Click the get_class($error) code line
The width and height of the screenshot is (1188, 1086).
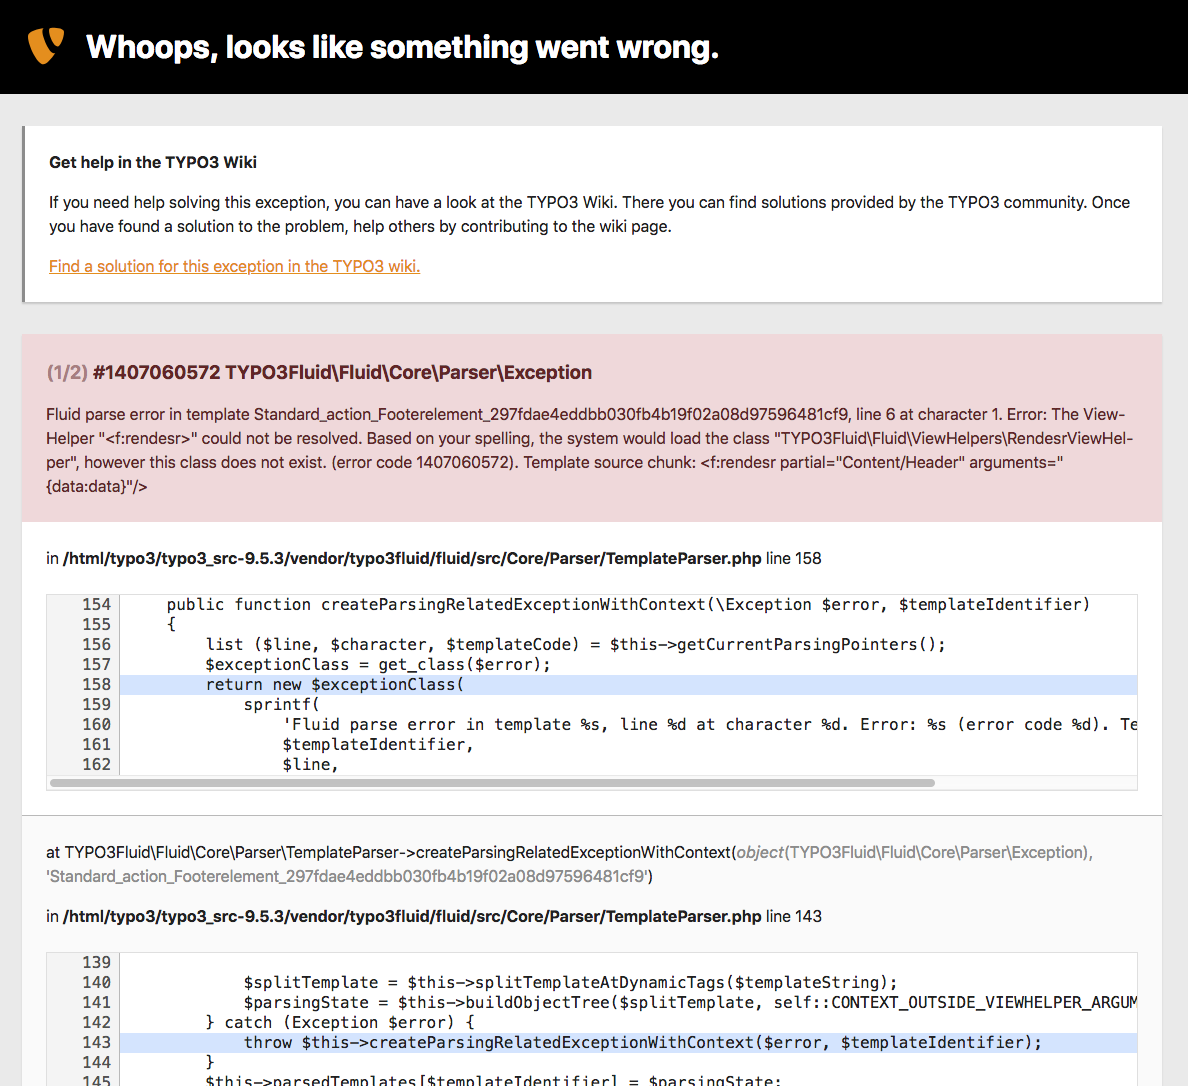coord(377,664)
